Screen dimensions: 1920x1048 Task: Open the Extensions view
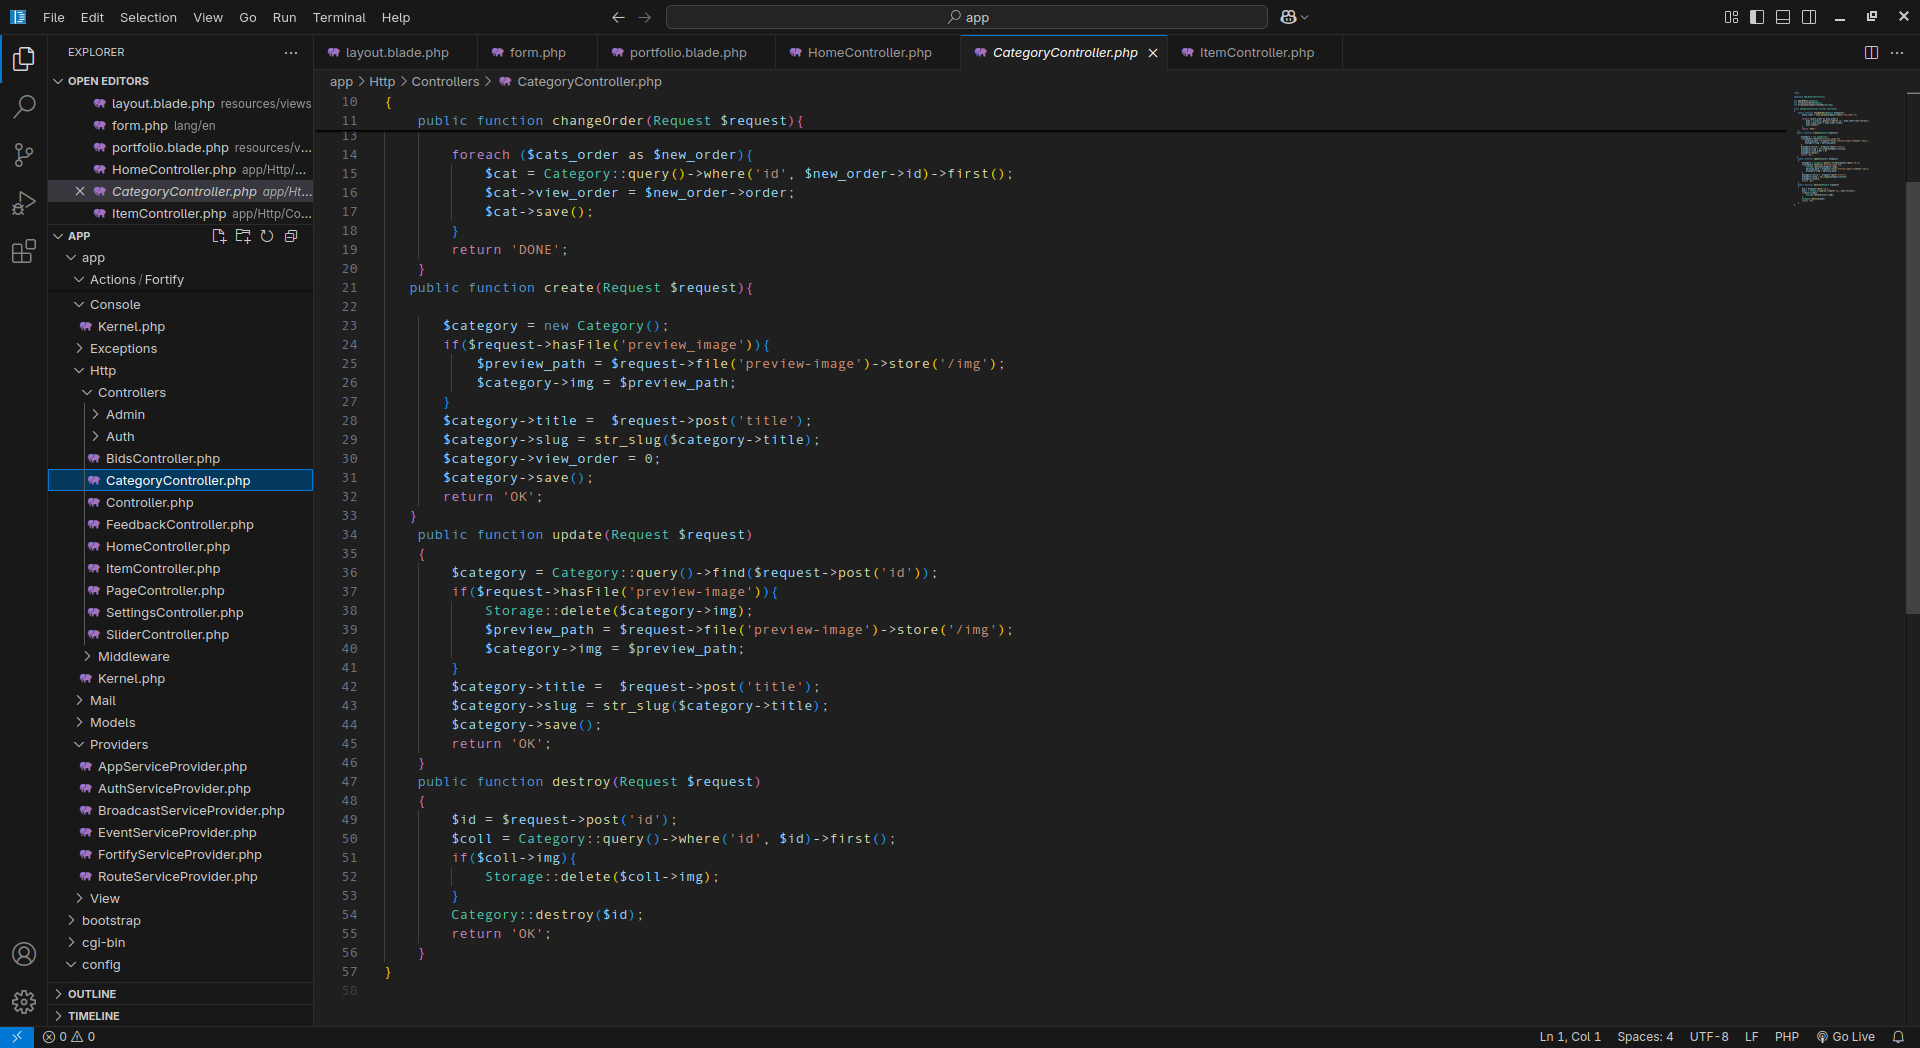24,252
